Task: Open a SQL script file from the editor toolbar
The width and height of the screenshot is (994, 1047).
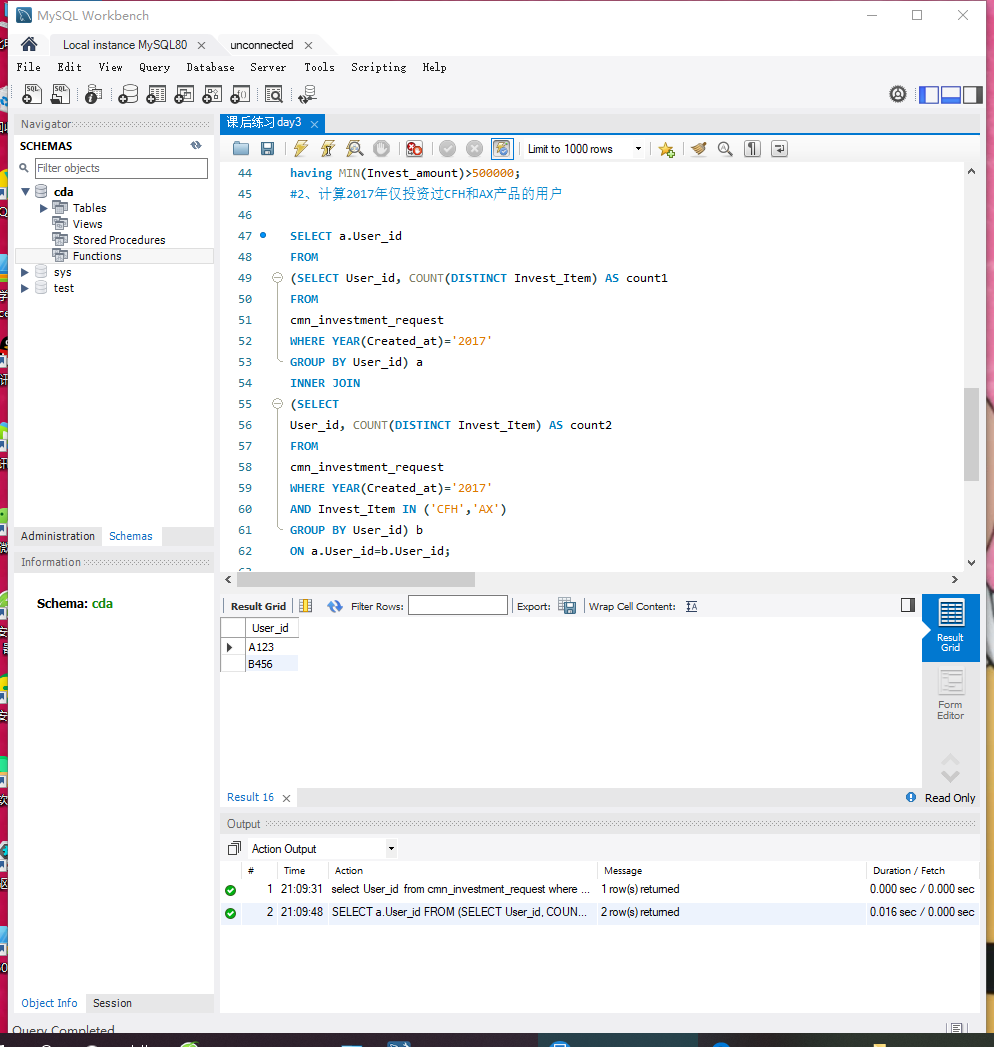Action: (241, 149)
